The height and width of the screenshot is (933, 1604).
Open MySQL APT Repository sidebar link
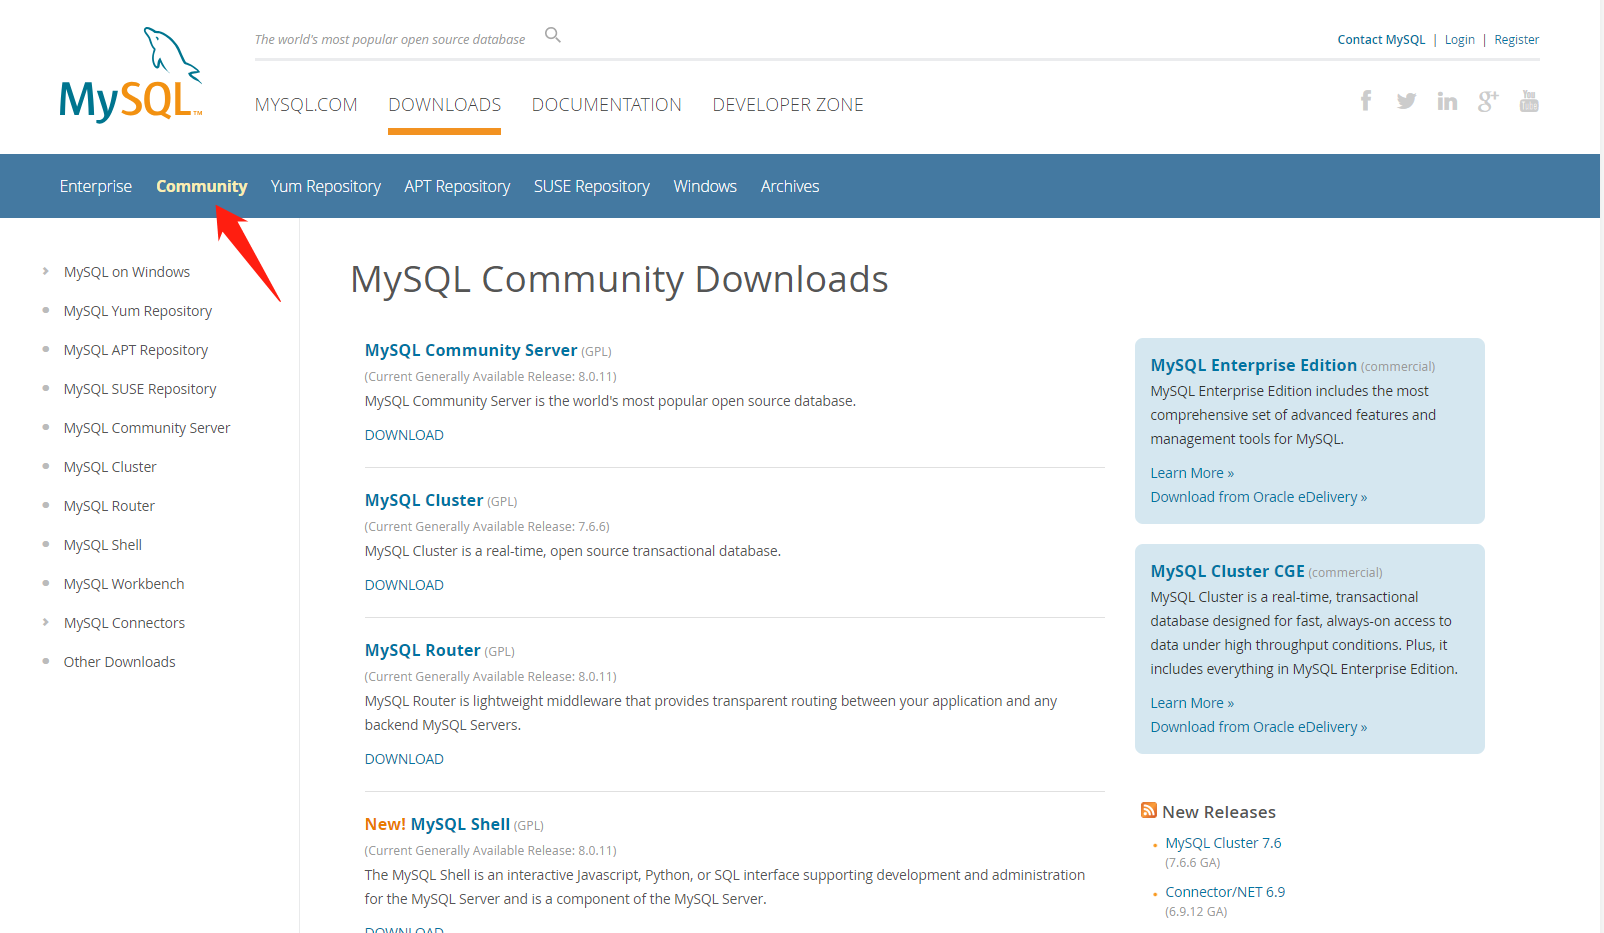(136, 350)
